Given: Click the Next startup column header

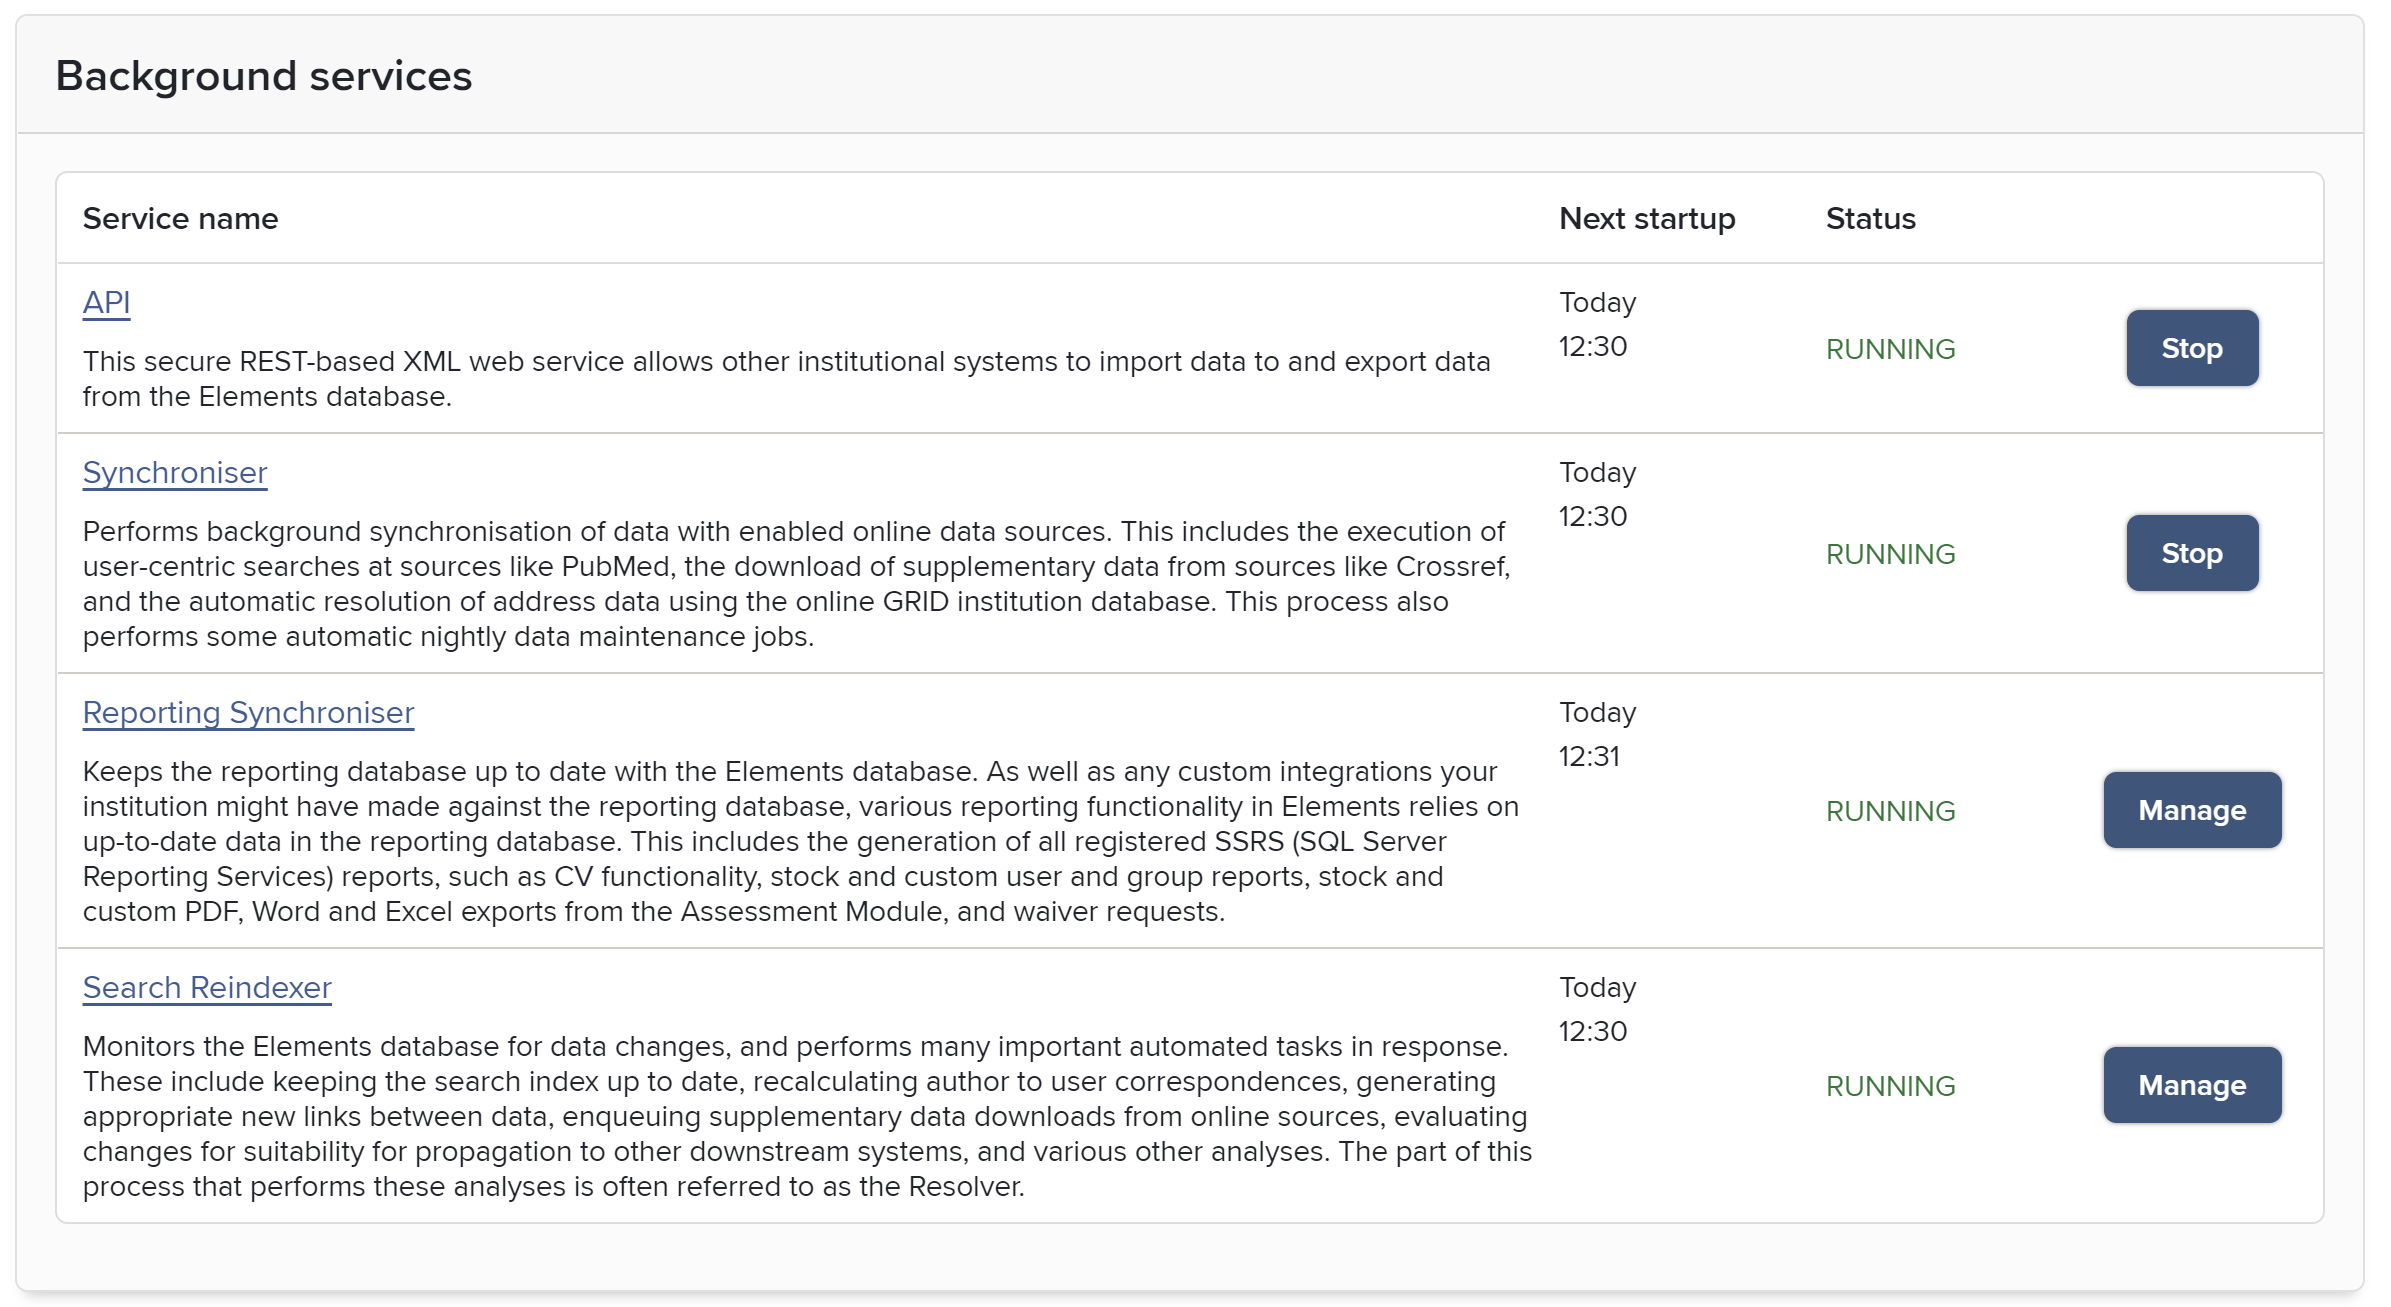Looking at the screenshot, I should pos(1646,218).
